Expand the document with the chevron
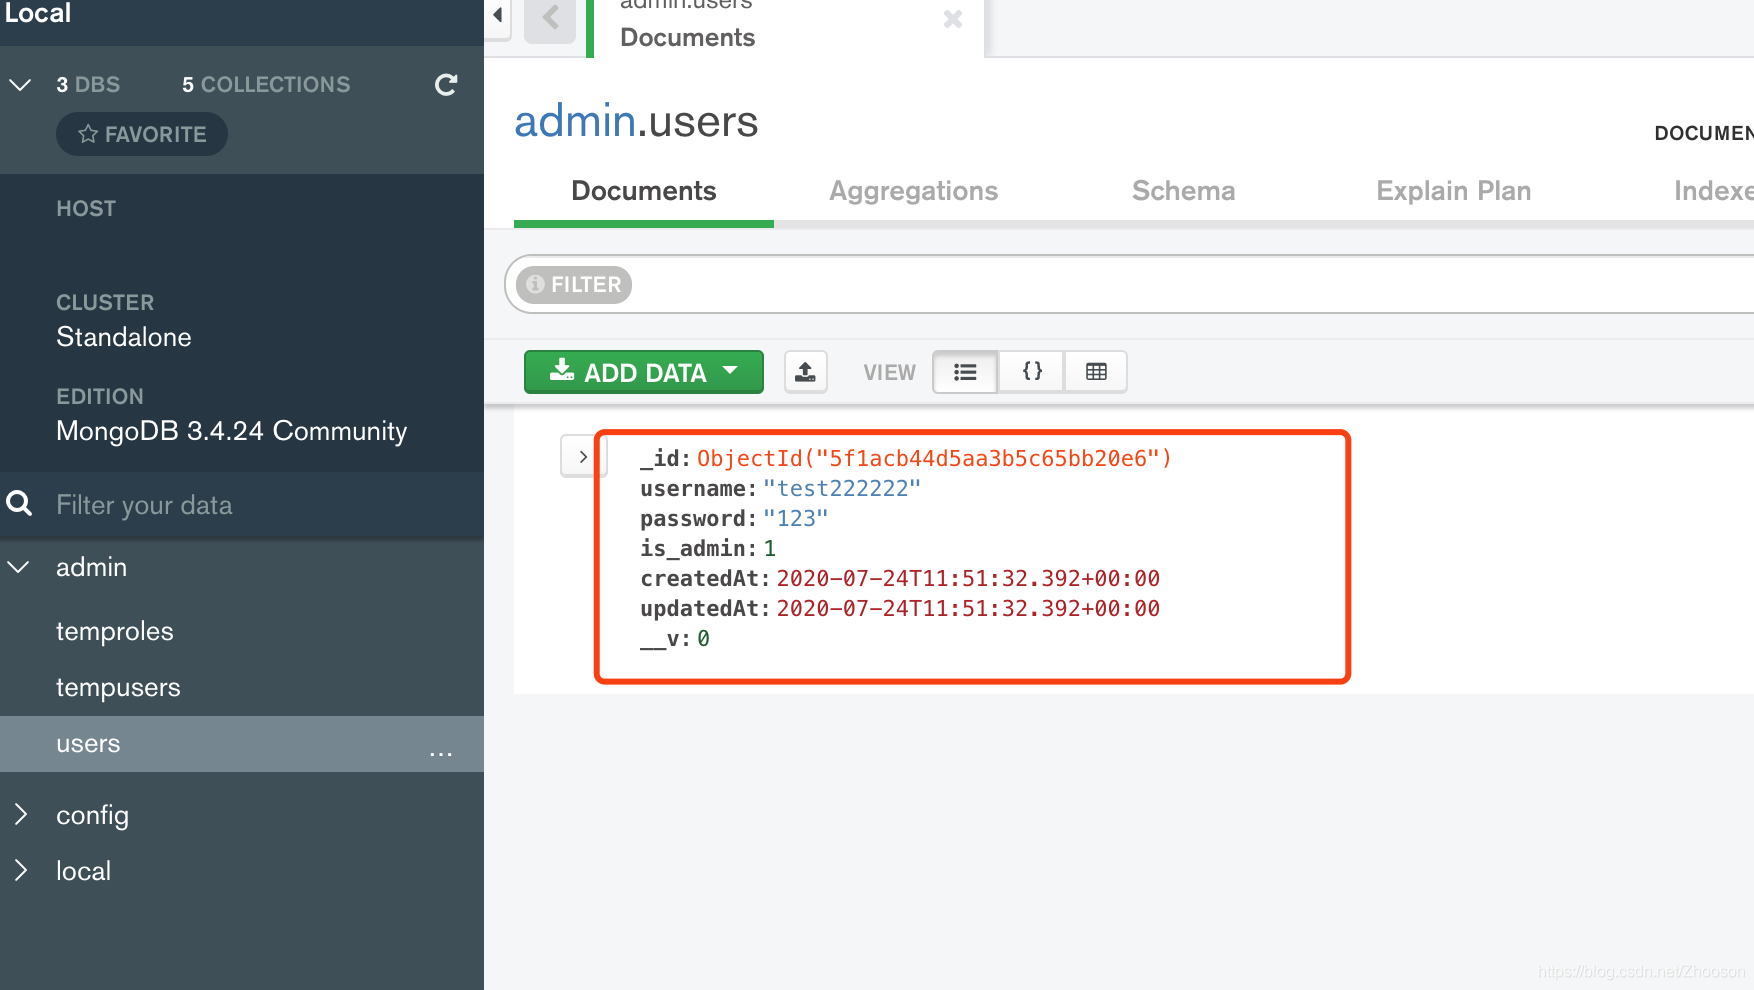The width and height of the screenshot is (1754, 990). pyautogui.click(x=582, y=457)
